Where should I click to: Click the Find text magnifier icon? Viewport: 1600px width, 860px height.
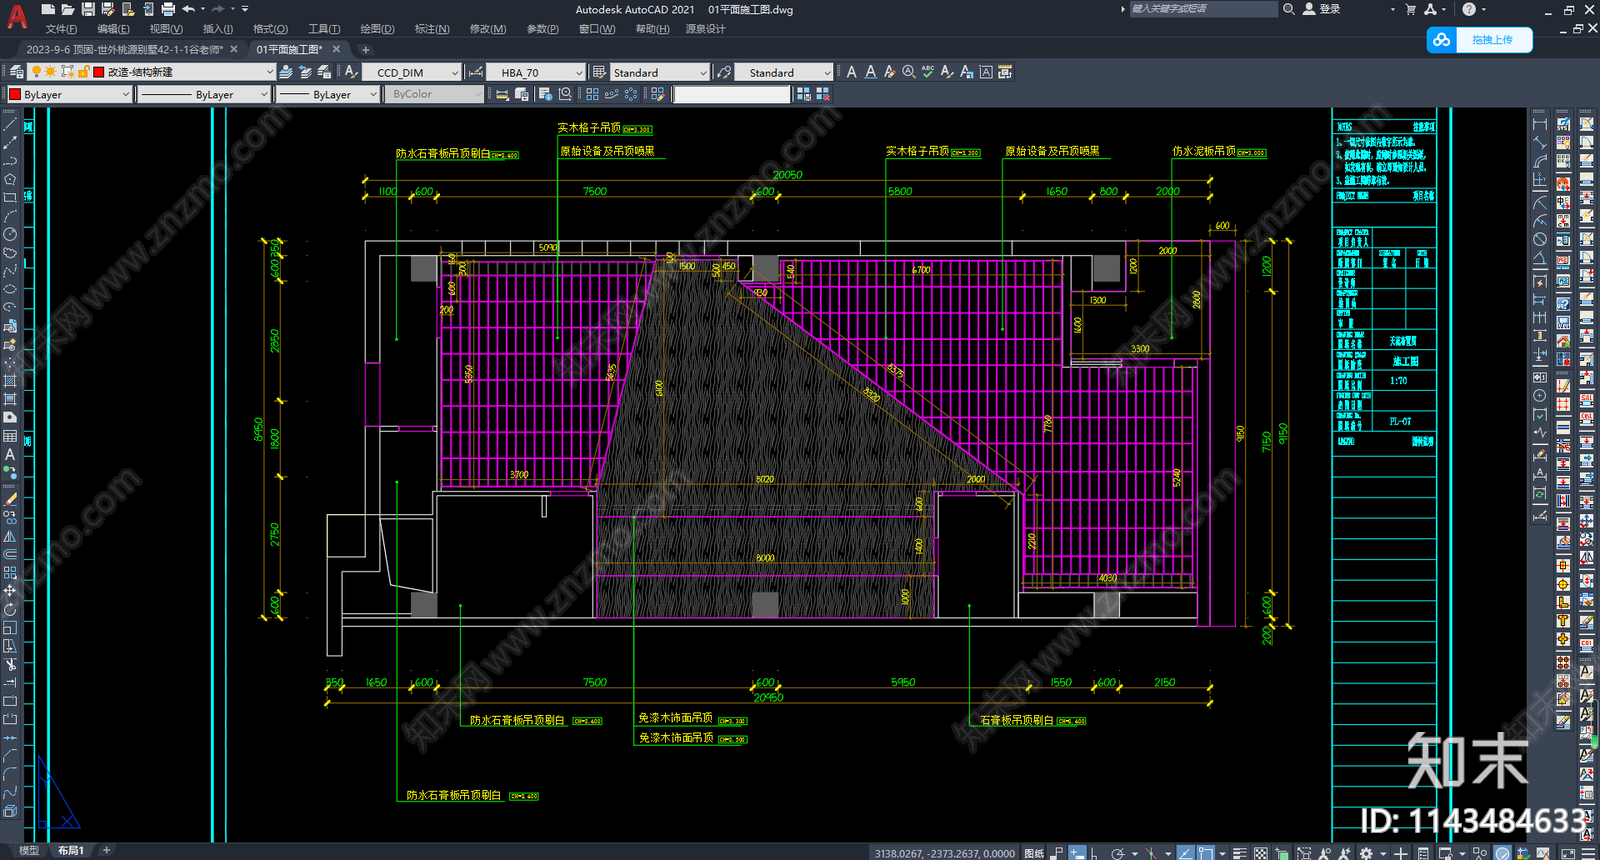[908, 72]
